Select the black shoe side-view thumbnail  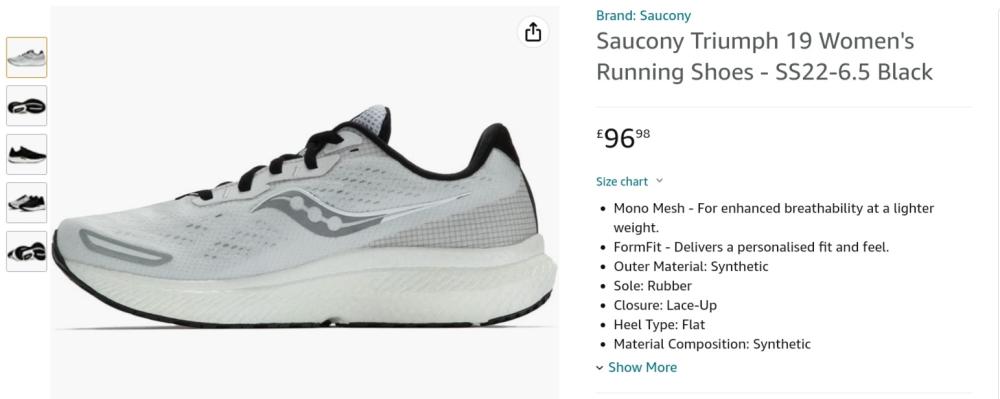pyautogui.click(x=27, y=154)
